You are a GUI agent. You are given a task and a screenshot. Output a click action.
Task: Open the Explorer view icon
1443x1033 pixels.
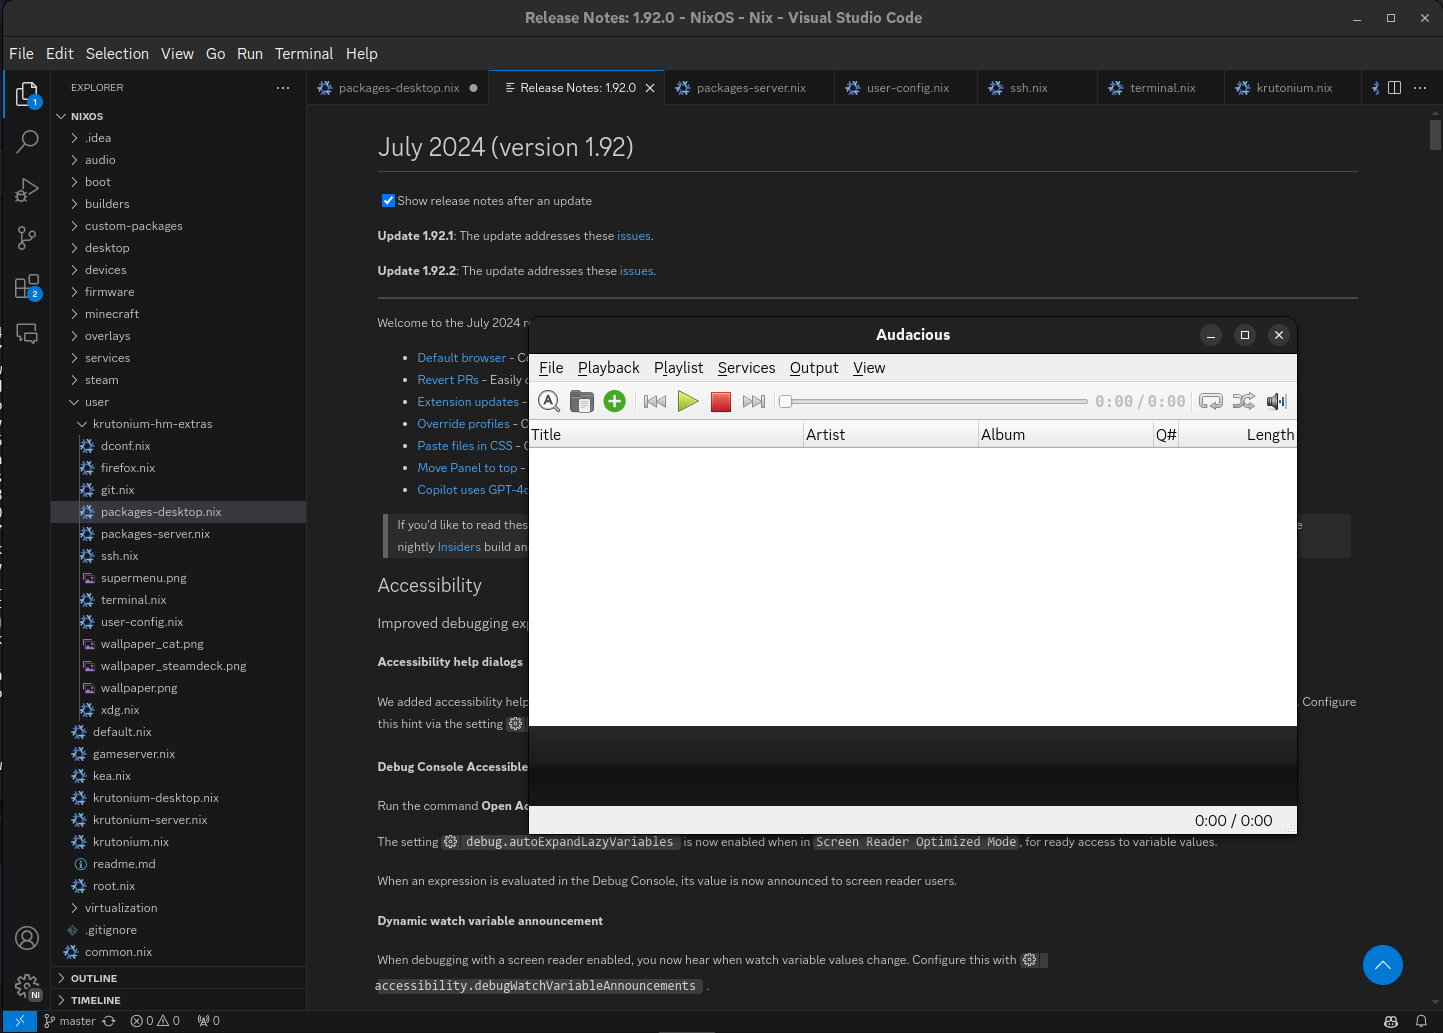pyautogui.click(x=27, y=95)
